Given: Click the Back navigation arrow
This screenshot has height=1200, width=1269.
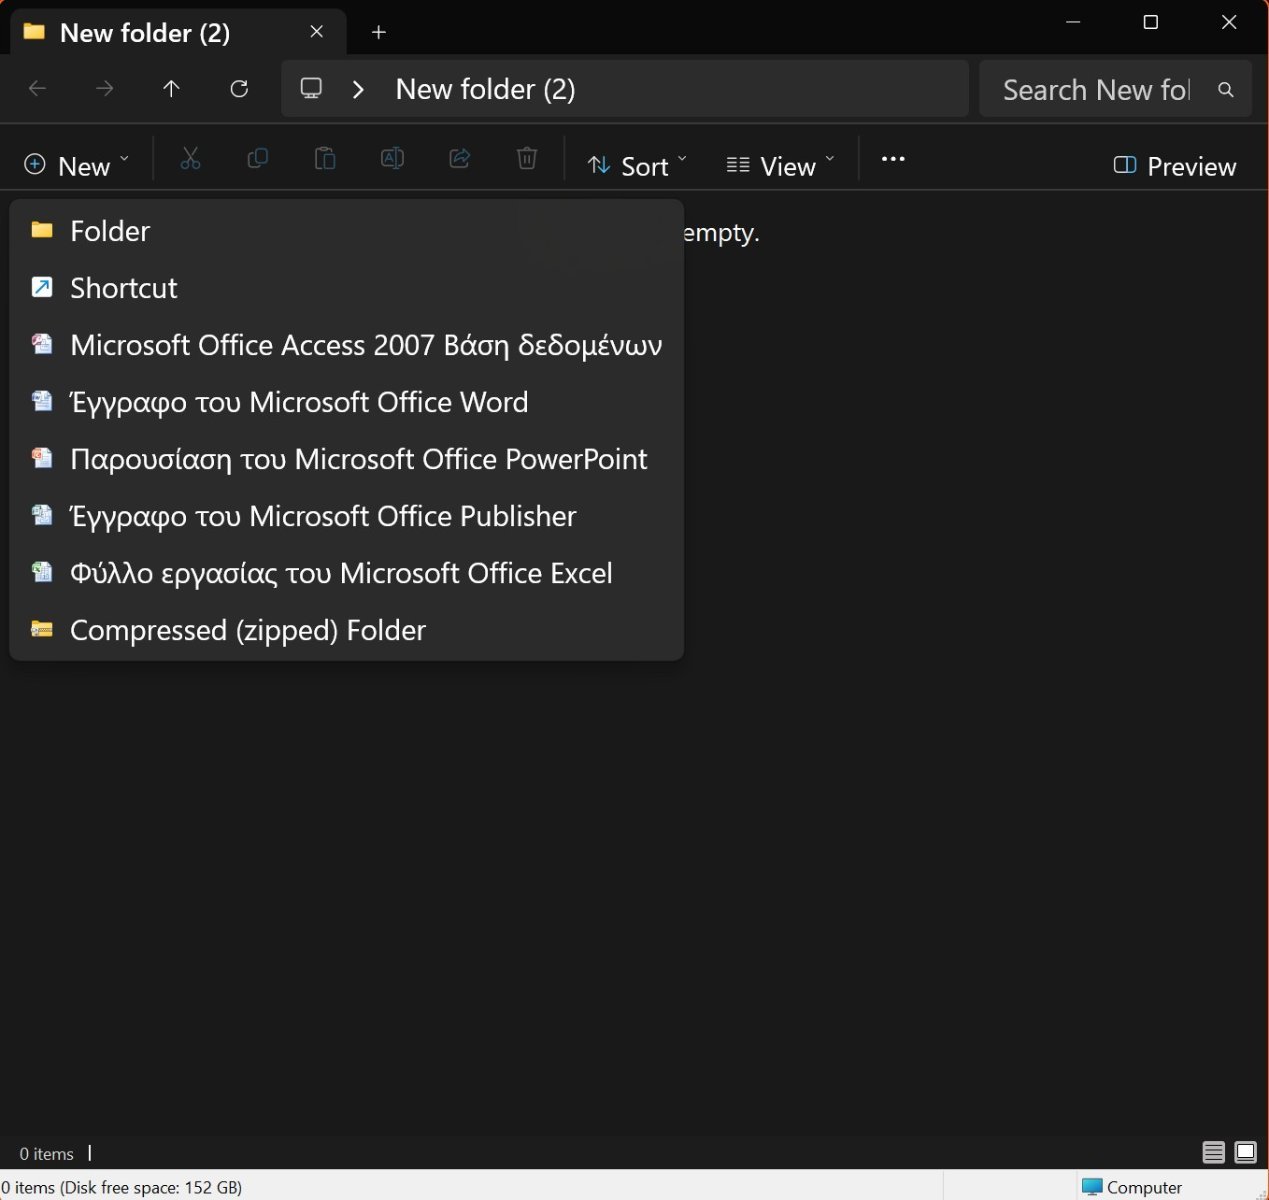Looking at the screenshot, I should (x=38, y=89).
